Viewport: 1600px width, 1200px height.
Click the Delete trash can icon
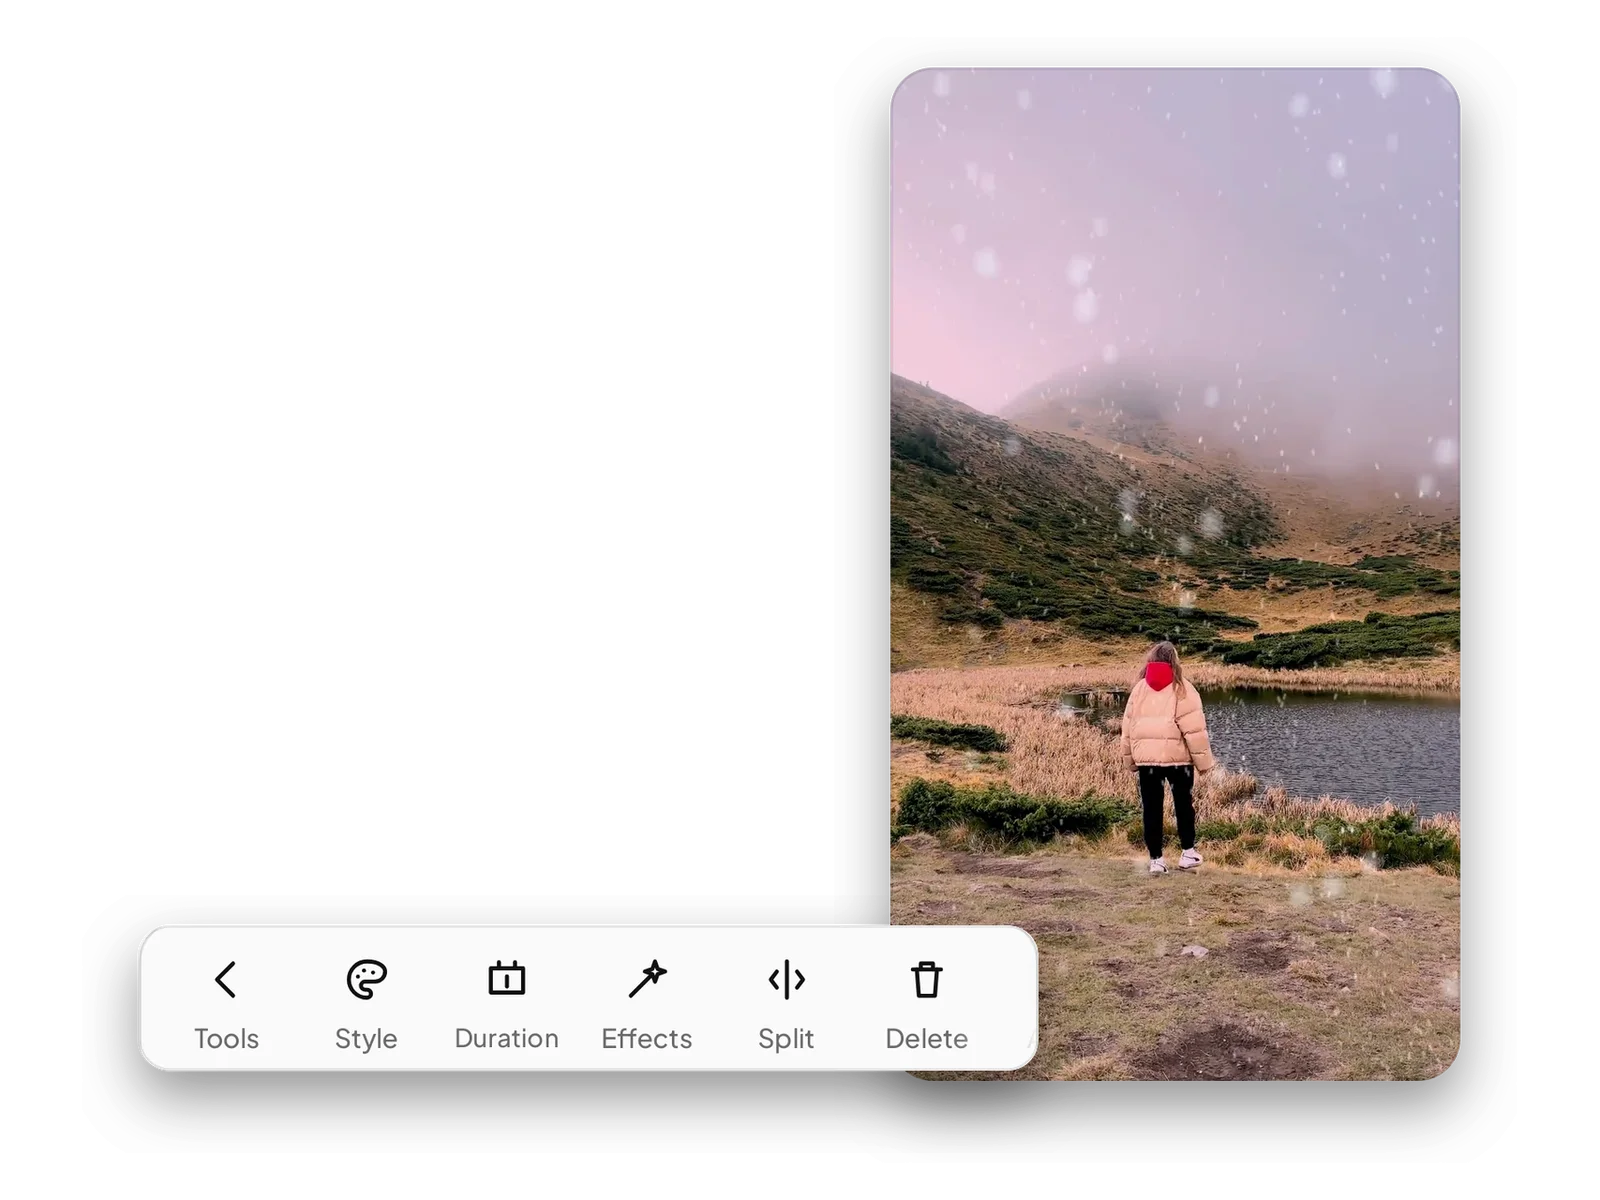(x=927, y=980)
